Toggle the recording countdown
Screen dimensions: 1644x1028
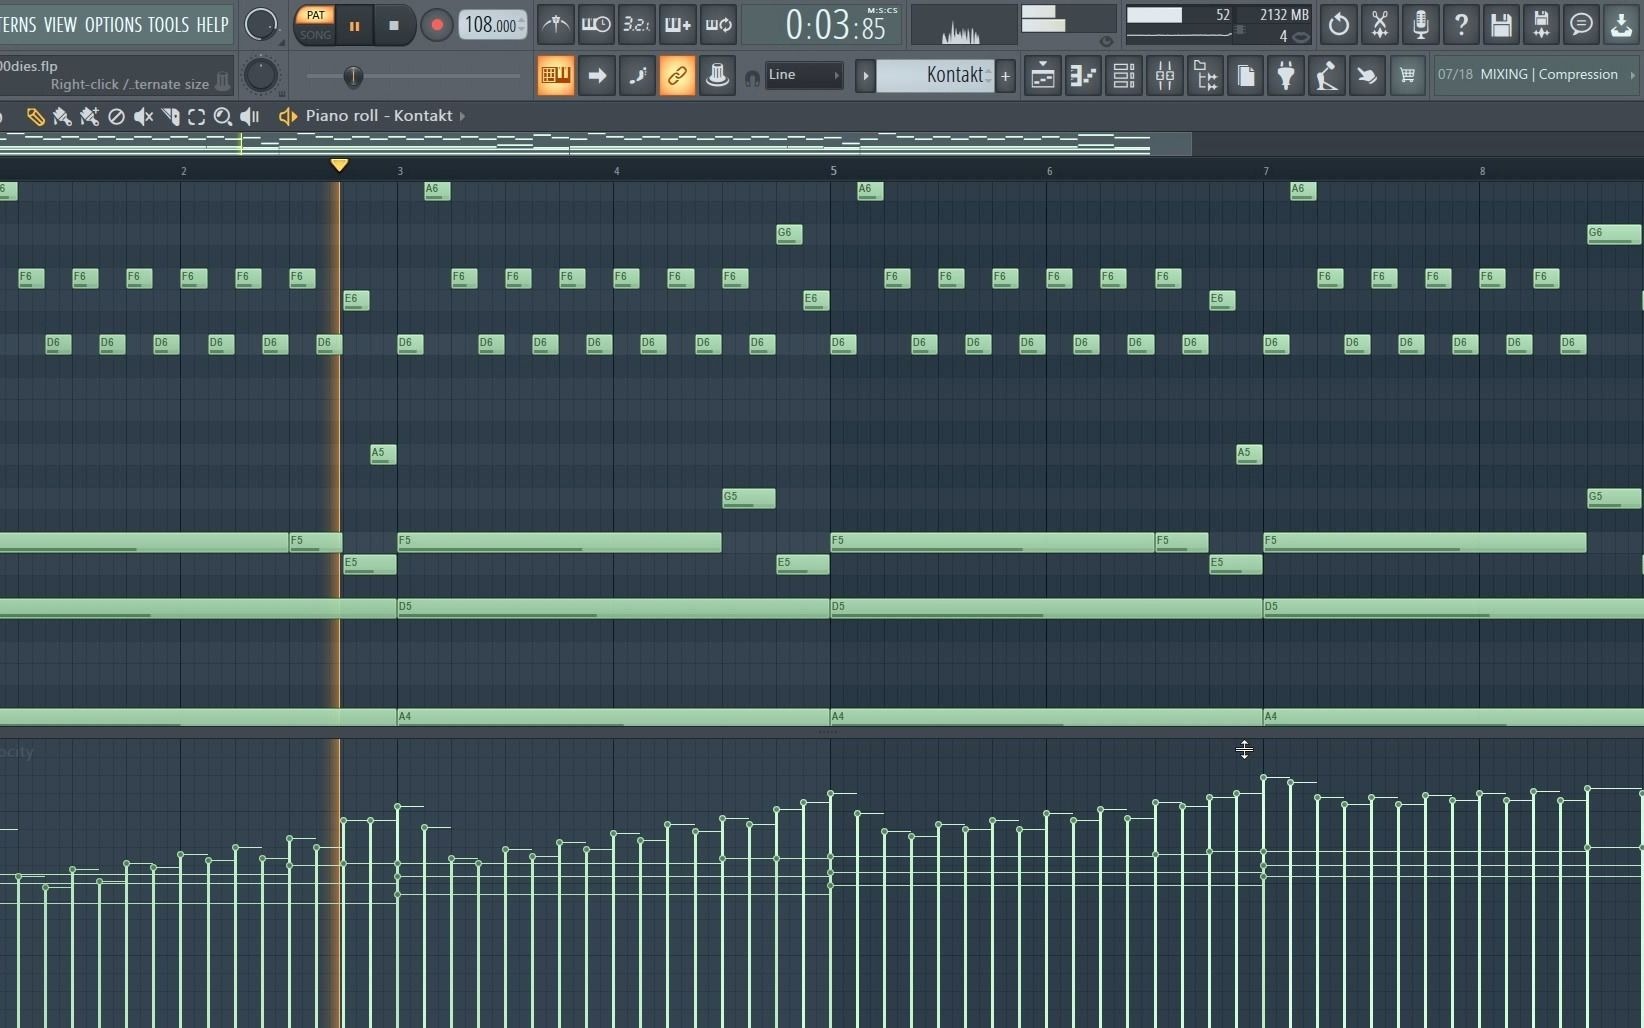click(x=637, y=24)
